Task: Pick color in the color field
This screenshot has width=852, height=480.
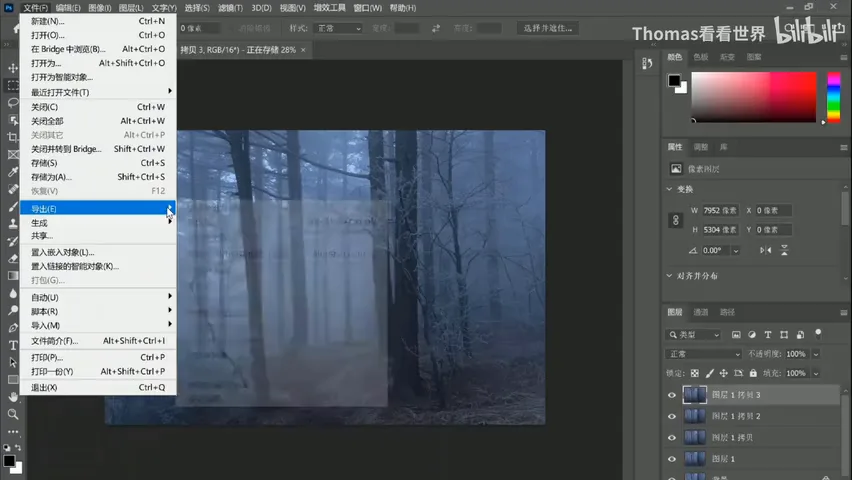Action: click(x=754, y=97)
